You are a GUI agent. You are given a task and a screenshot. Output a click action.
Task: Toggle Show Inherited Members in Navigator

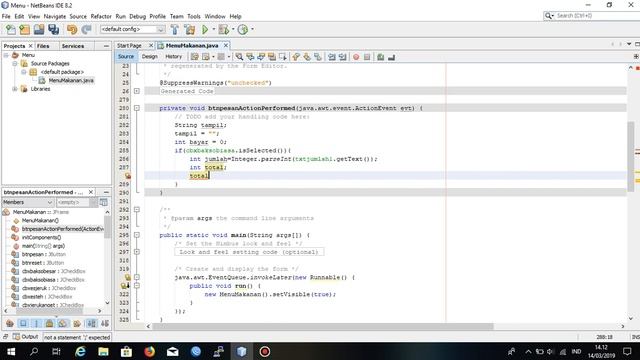tap(10, 324)
